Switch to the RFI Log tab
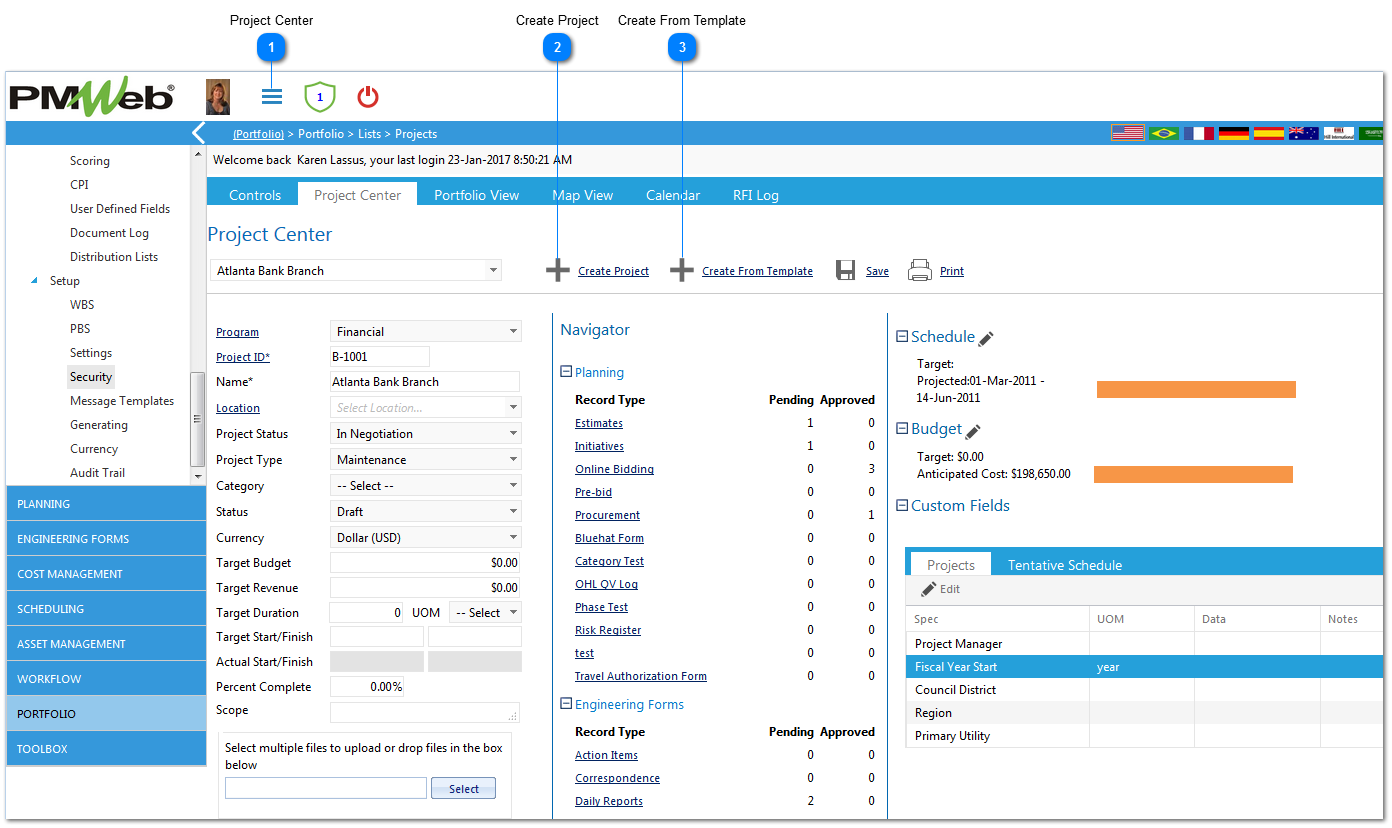The image size is (1392, 828). coord(756,195)
